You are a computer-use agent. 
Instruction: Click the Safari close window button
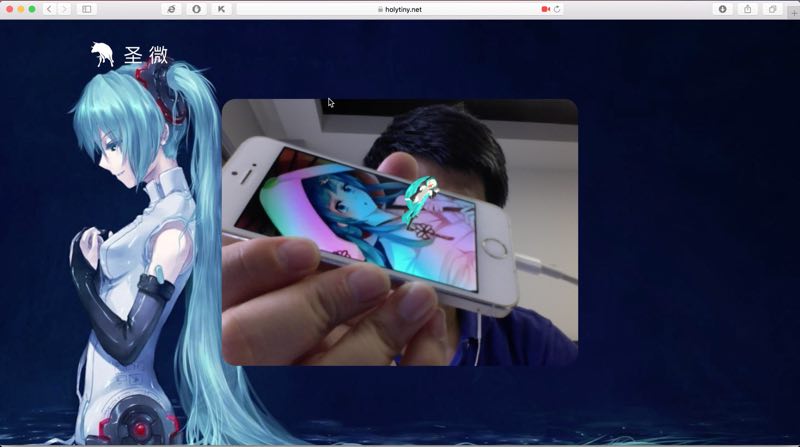tap(9, 9)
